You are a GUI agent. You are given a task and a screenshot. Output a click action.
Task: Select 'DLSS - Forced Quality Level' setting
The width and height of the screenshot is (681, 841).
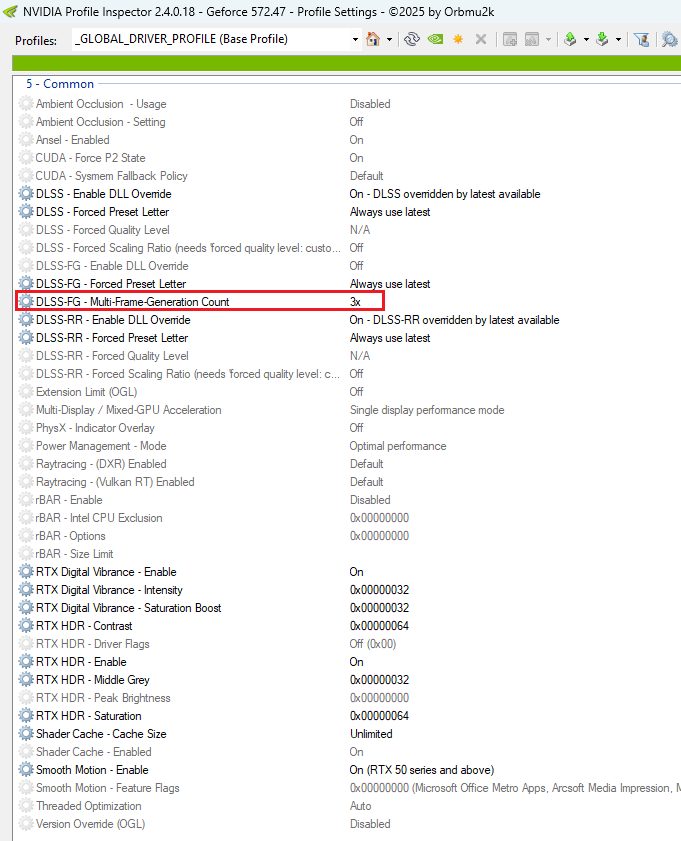[x=102, y=230]
